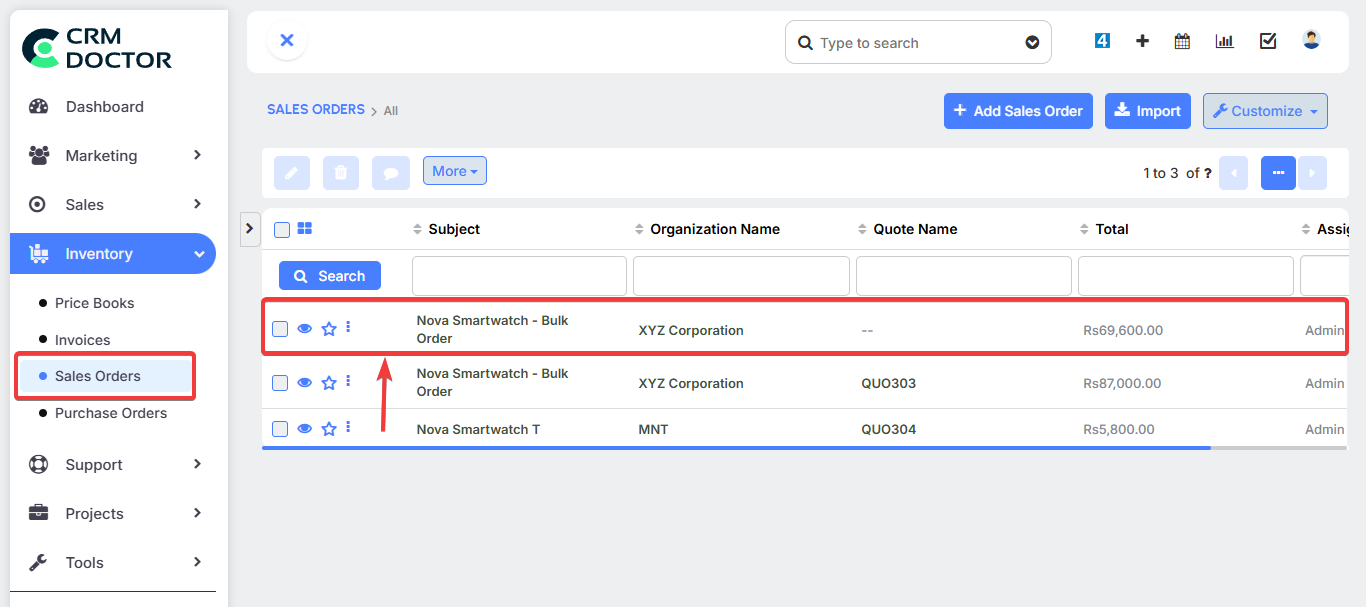
Task: Click the plus icon to quick create
Action: 1142,41
